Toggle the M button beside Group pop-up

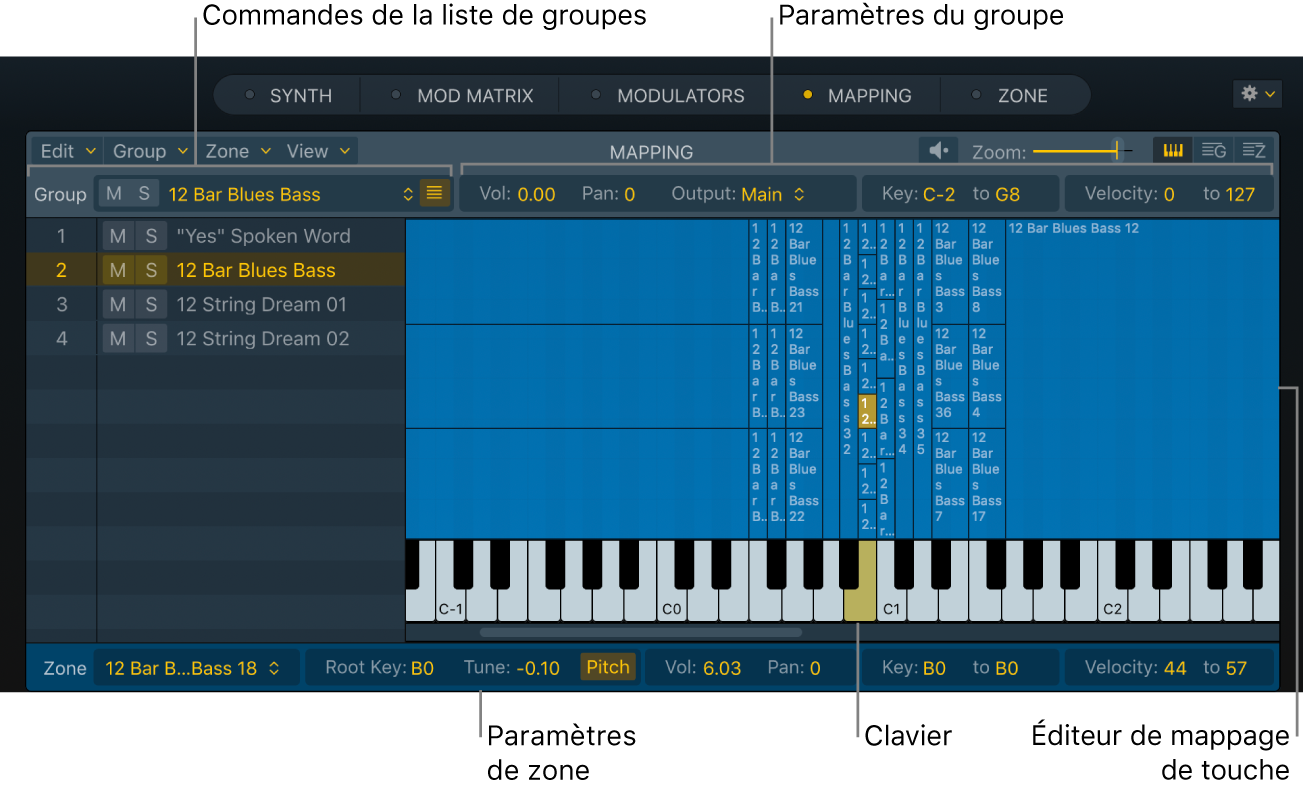click(114, 194)
